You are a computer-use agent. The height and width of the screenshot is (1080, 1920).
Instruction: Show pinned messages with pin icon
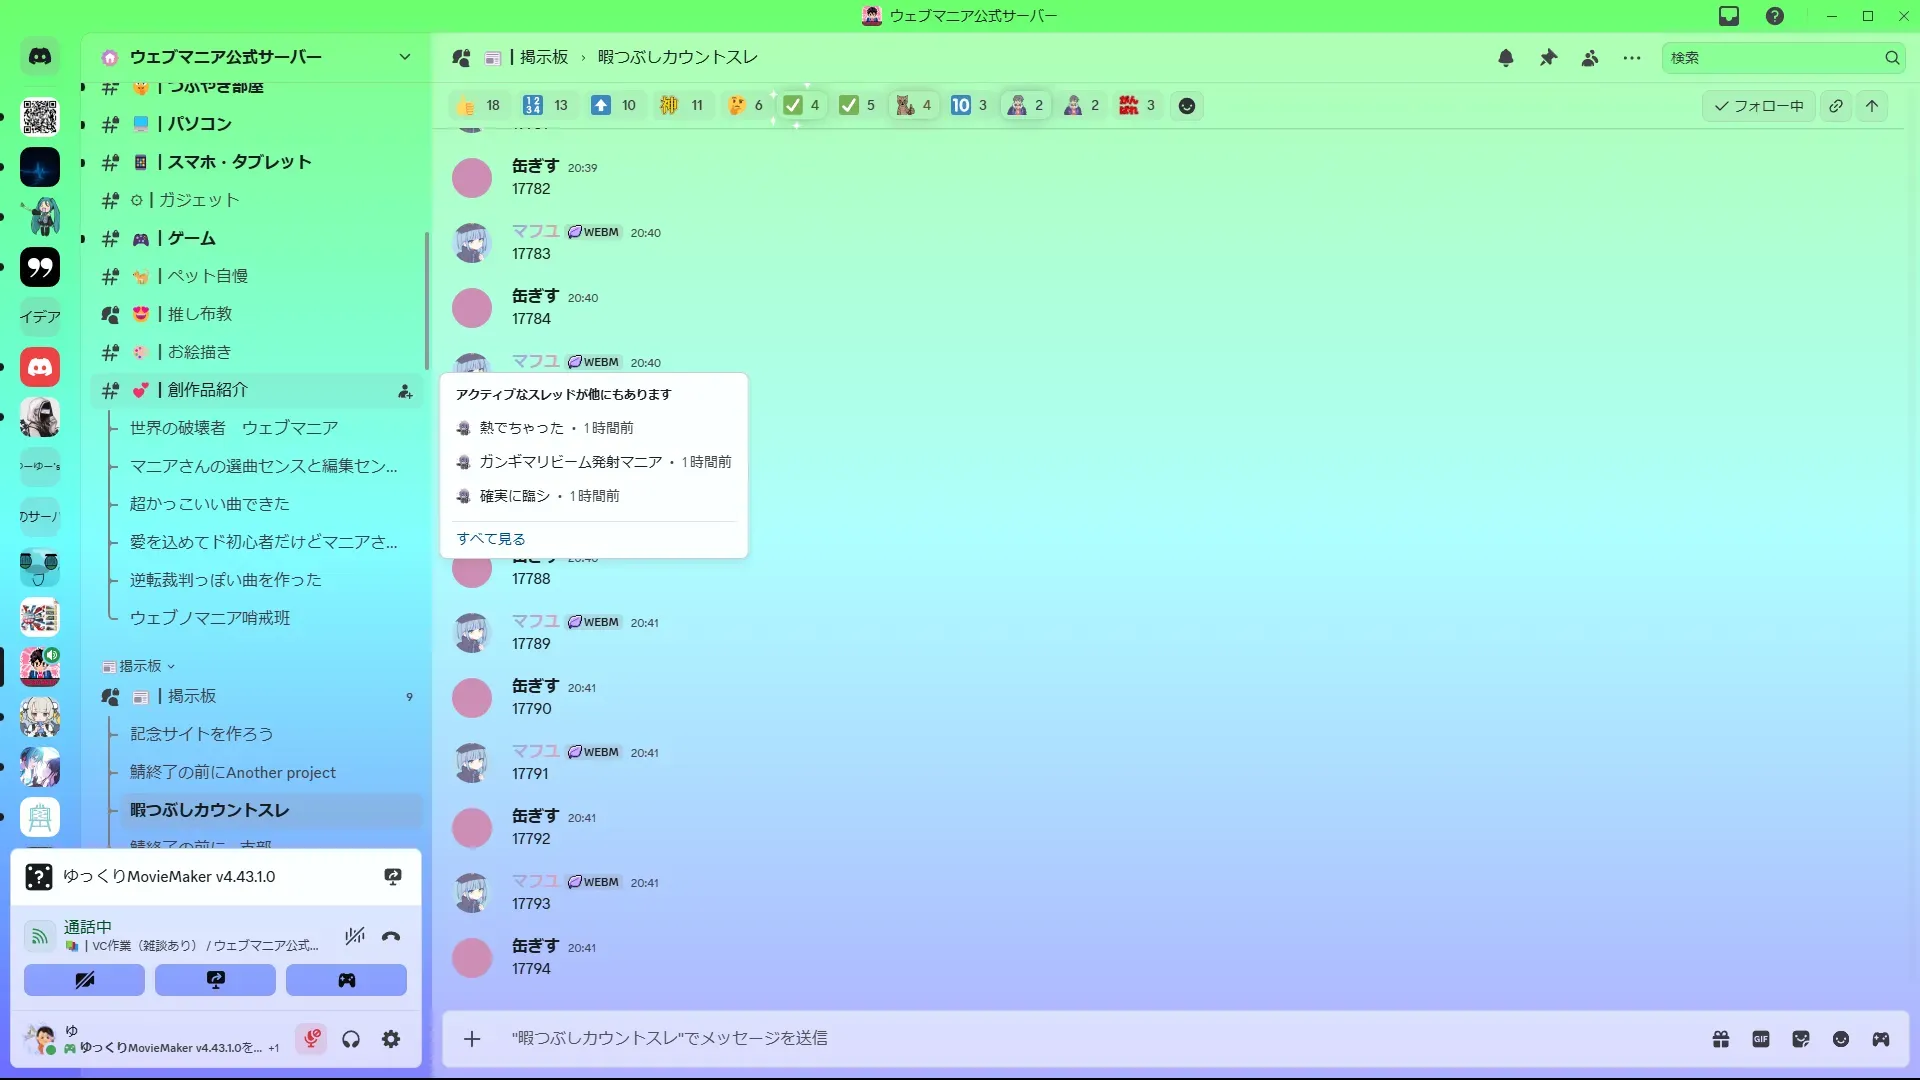click(1548, 58)
